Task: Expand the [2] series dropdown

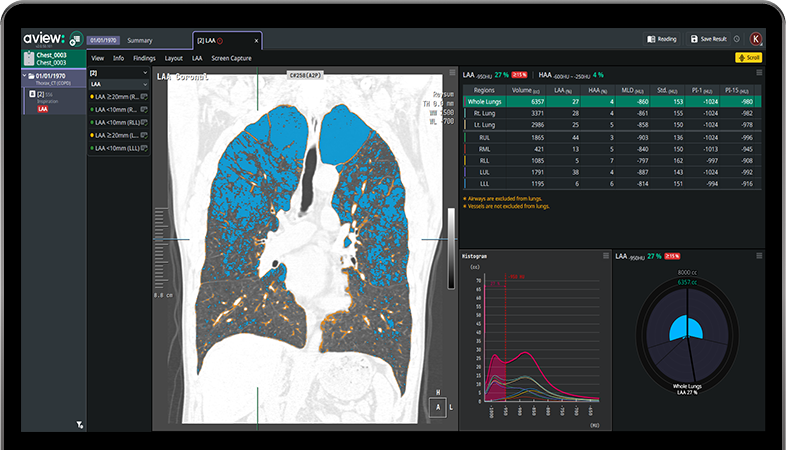Action: coord(145,73)
